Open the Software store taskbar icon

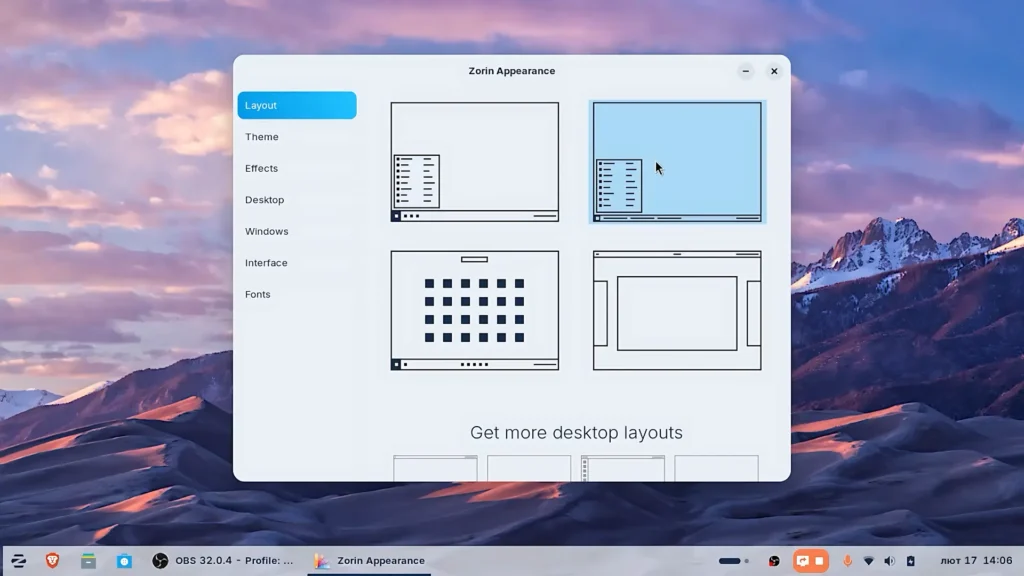(x=124, y=560)
